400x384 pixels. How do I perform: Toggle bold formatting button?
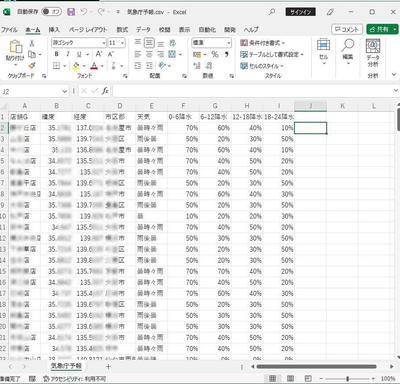(57, 54)
